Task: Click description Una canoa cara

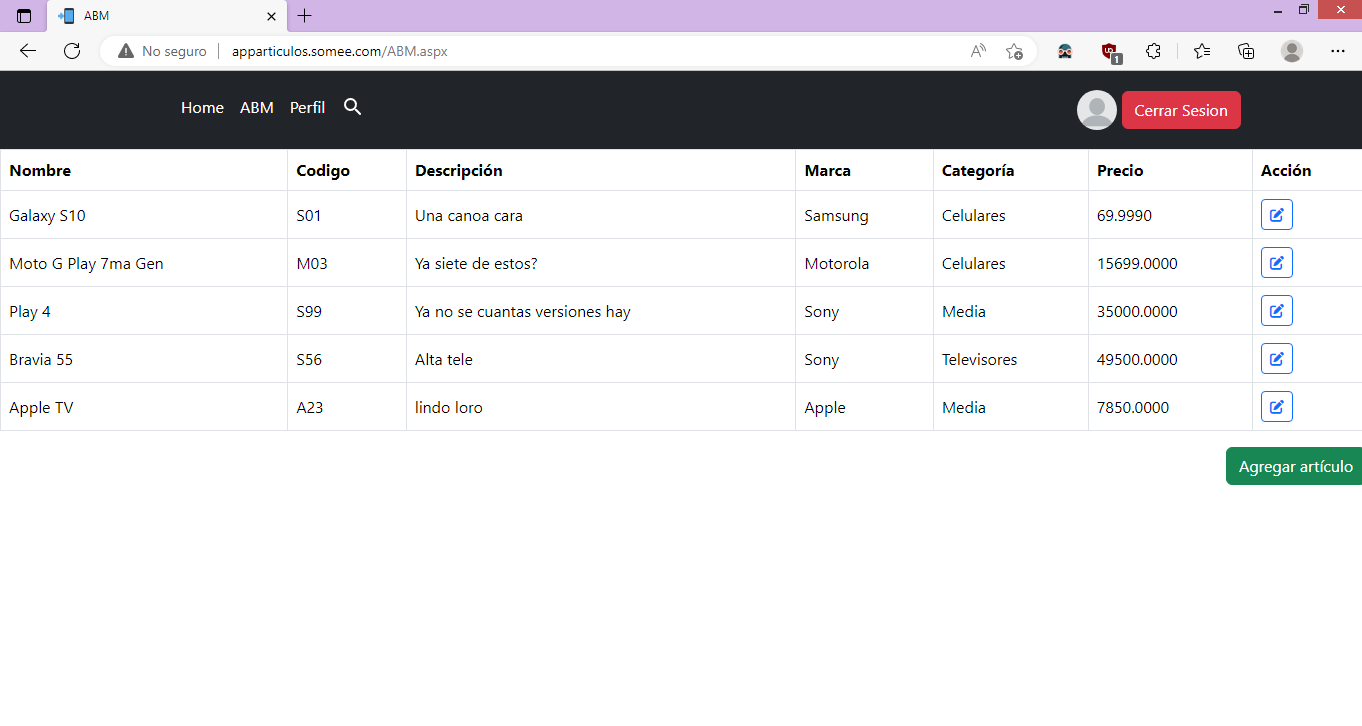Action: pyautogui.click(x=469, y=215)
